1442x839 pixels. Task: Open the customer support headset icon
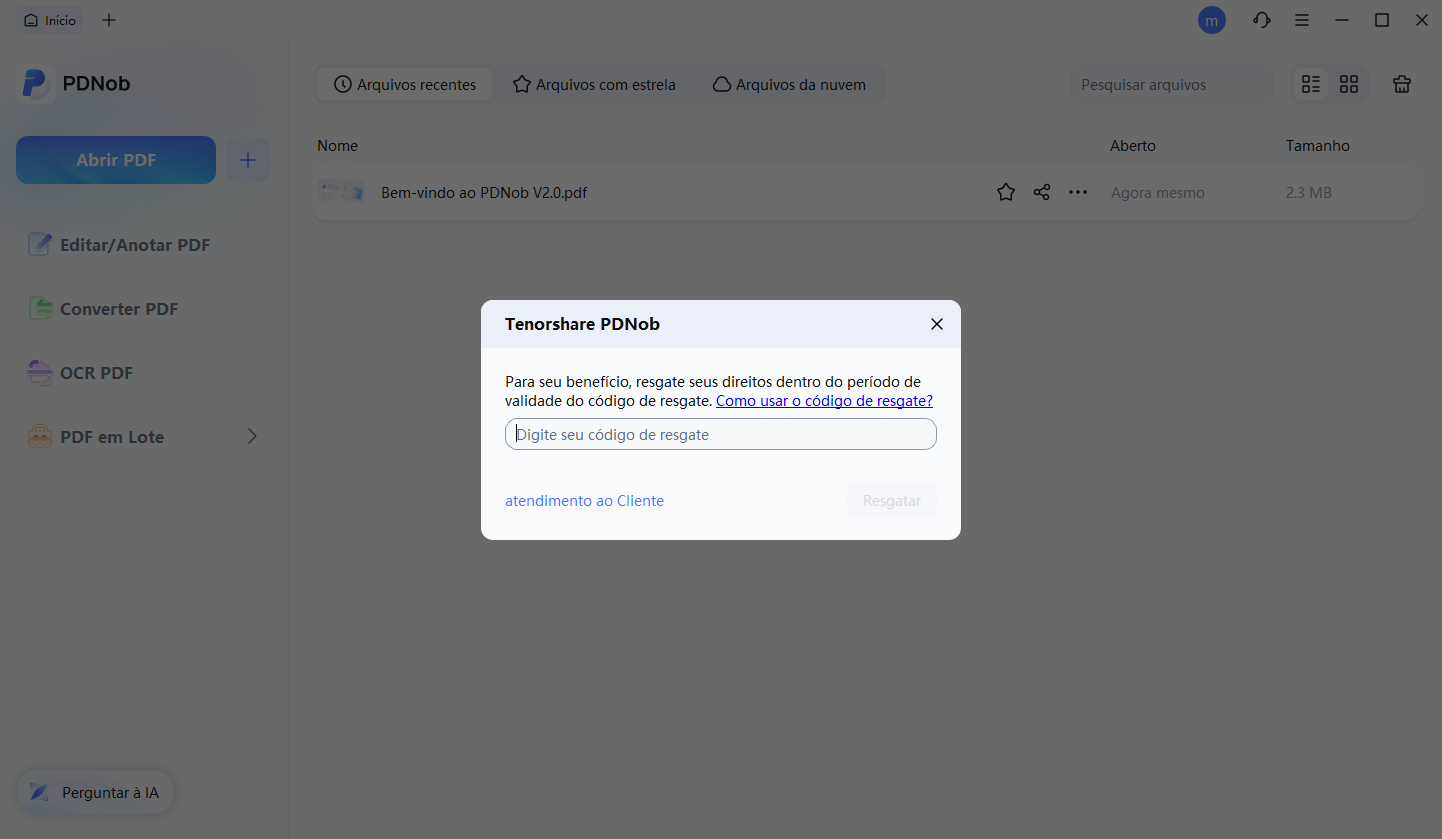[1262, 20]
